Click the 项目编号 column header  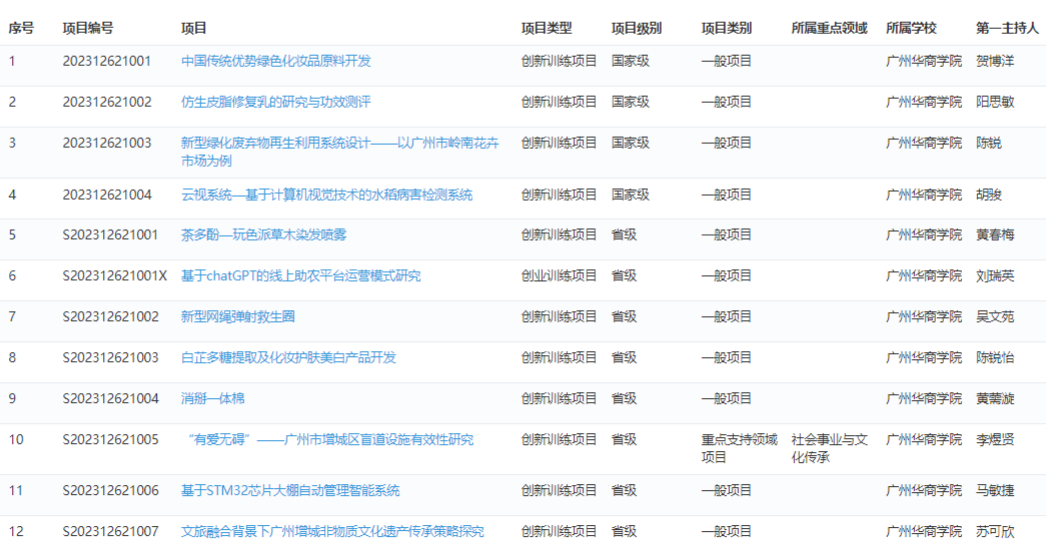click(x=88, y=28)
